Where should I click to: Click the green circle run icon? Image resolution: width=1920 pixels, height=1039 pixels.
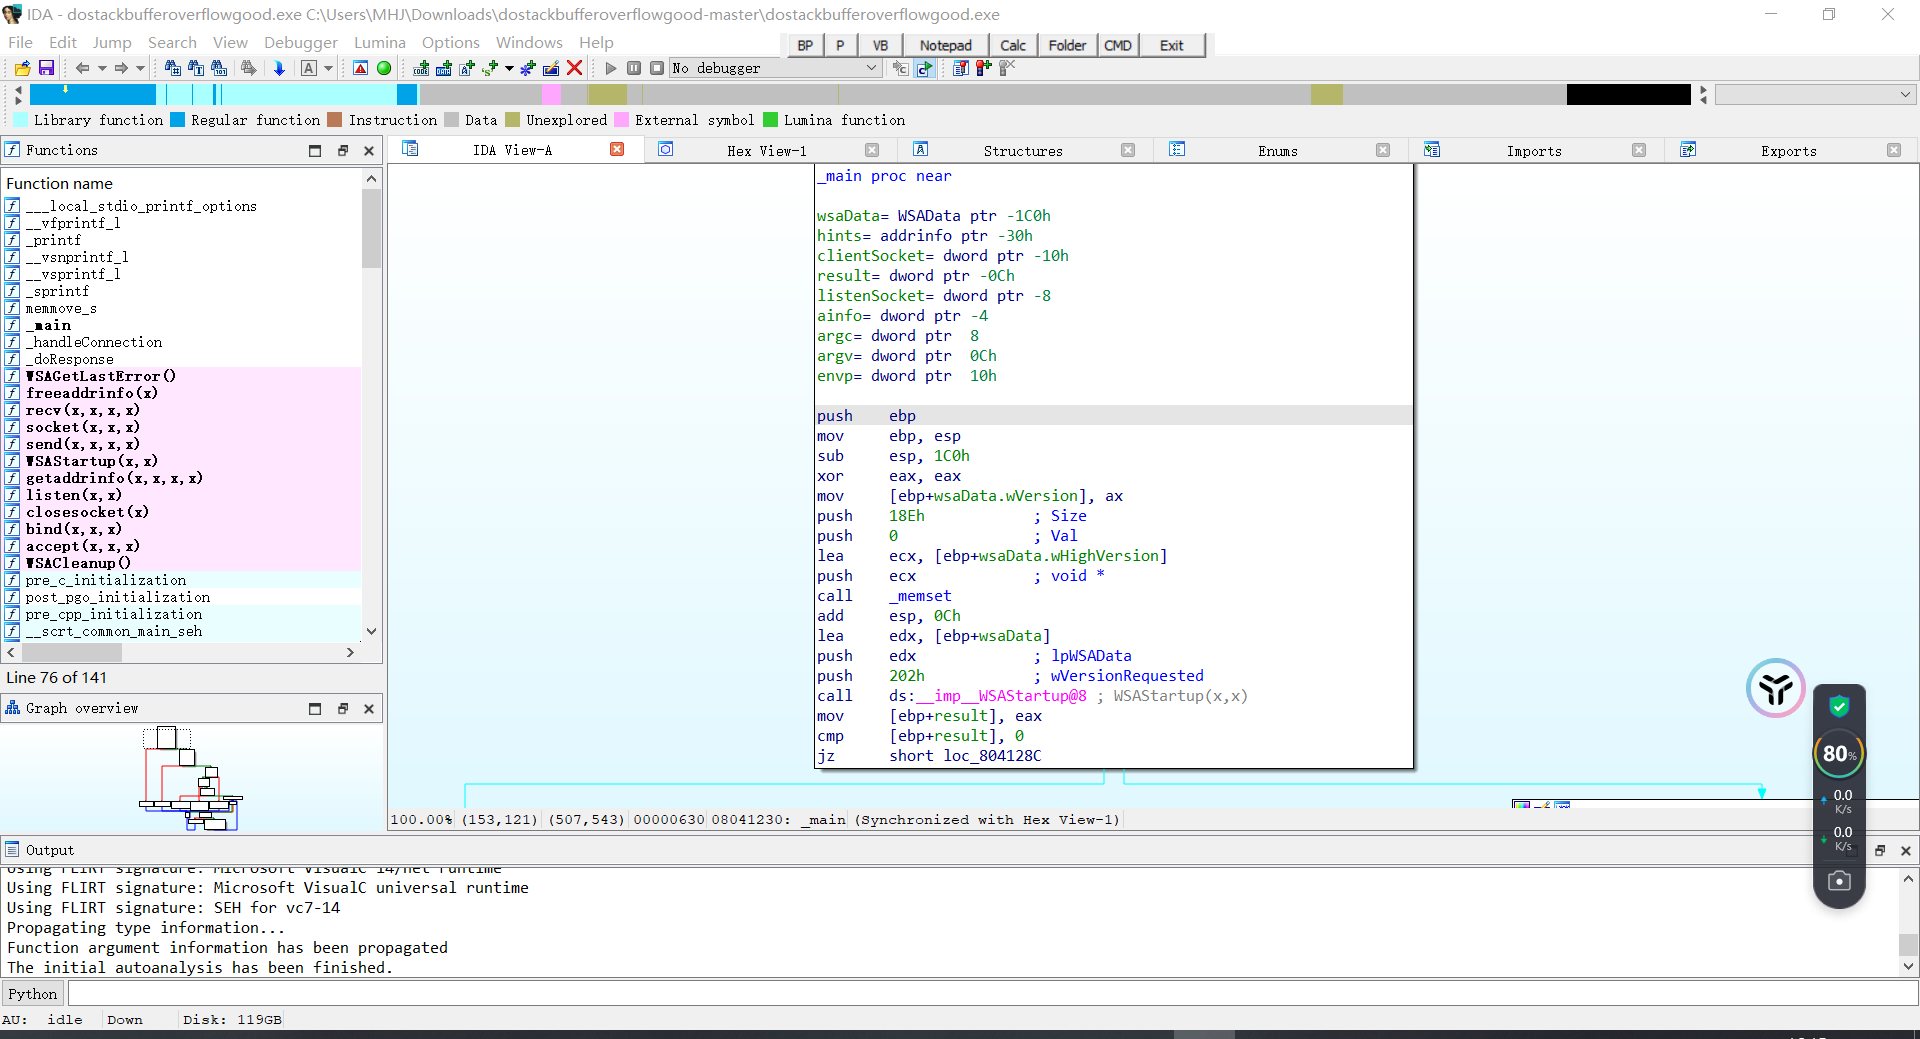pos(384,68)
